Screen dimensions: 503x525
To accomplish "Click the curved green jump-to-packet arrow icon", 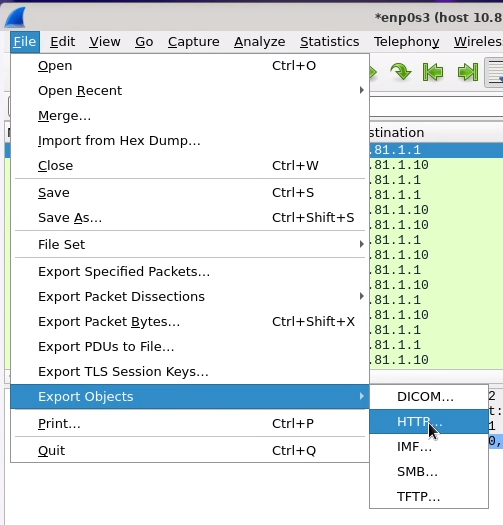I will click(401, 72).
